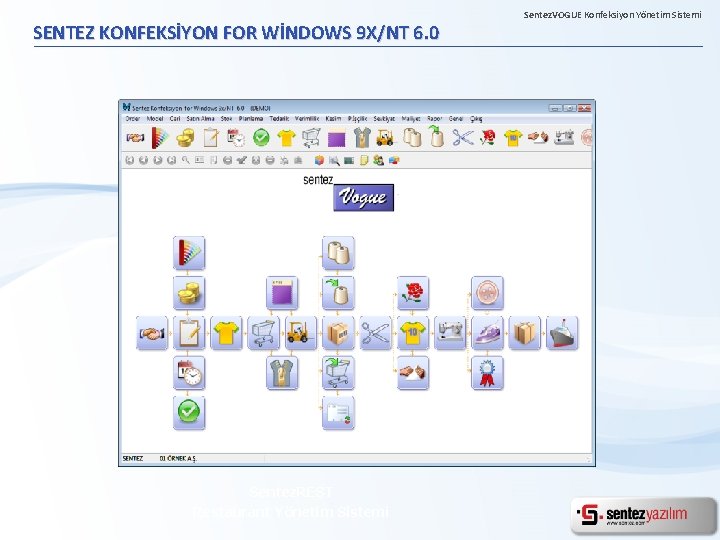Click the forklift step in the workflow diagram
The image size is (720, 540).
(x=301, y=333)
